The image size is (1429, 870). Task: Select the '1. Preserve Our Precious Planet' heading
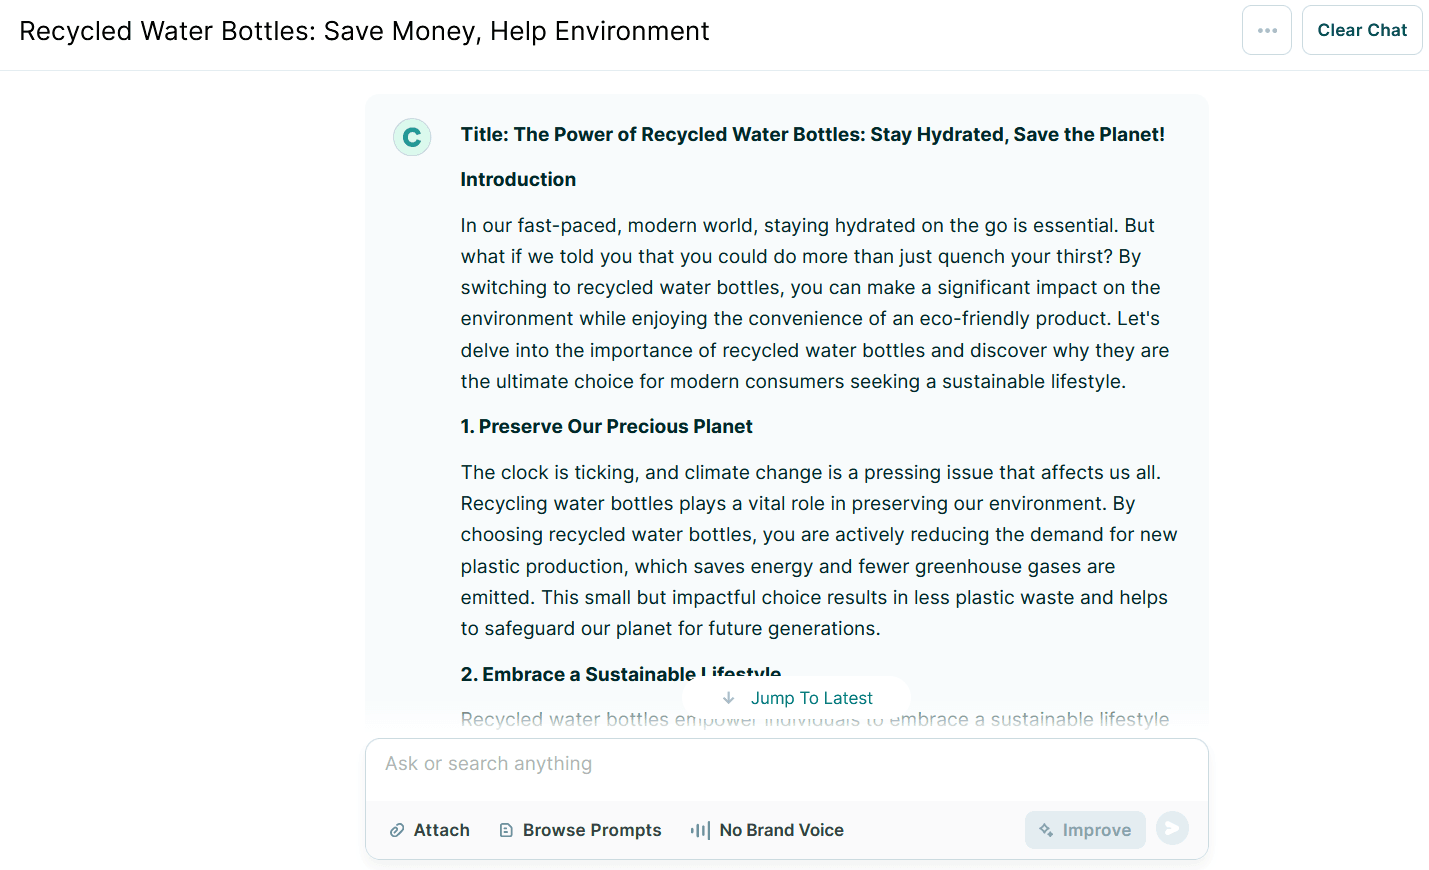(x=606, y=427)
